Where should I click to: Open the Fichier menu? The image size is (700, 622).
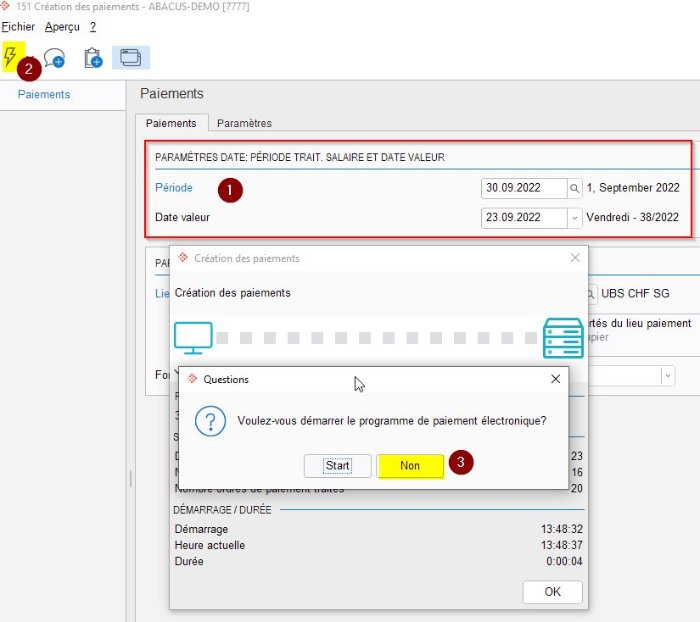point(18,27)
